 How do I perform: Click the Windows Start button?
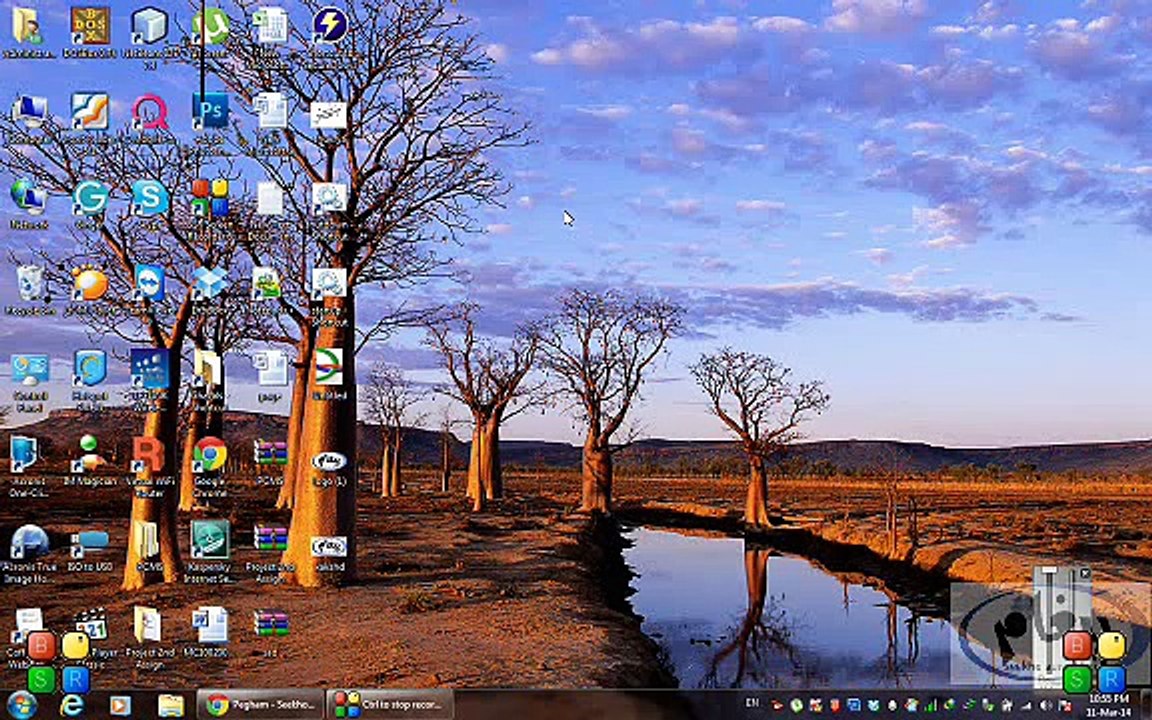[21, 705]
